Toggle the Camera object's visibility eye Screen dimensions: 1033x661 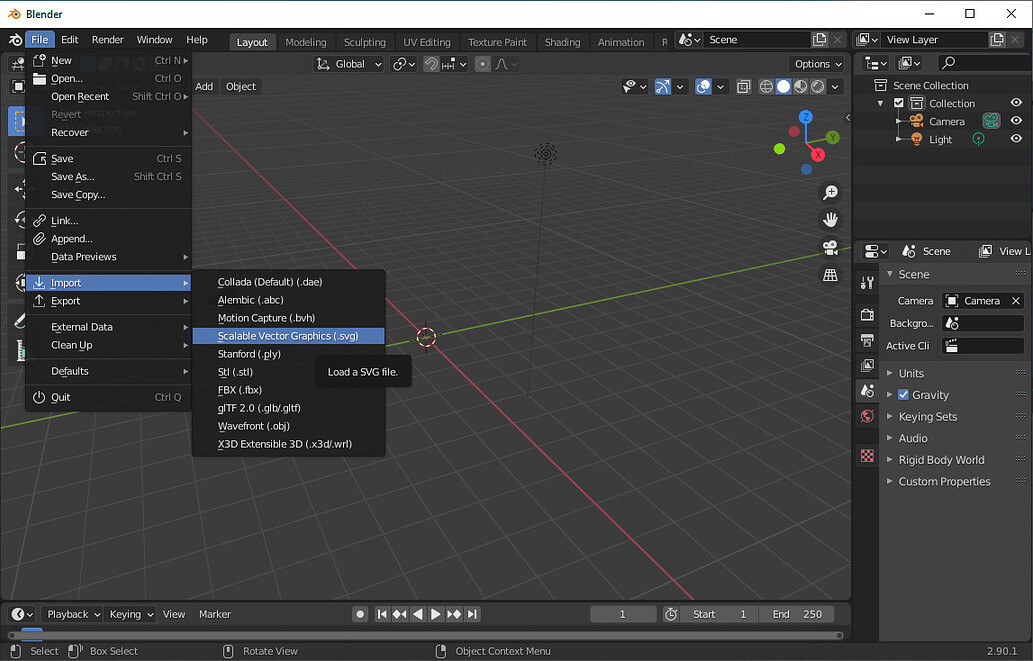tap(1015, 121)
